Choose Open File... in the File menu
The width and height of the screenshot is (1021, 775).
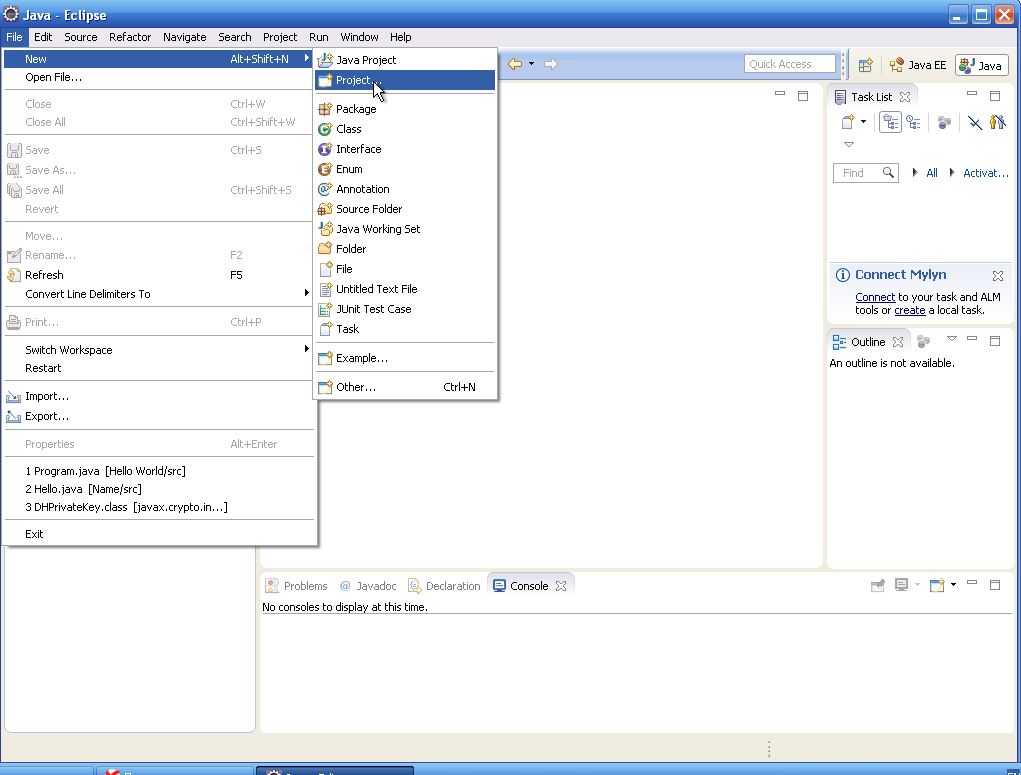(159, 78)
